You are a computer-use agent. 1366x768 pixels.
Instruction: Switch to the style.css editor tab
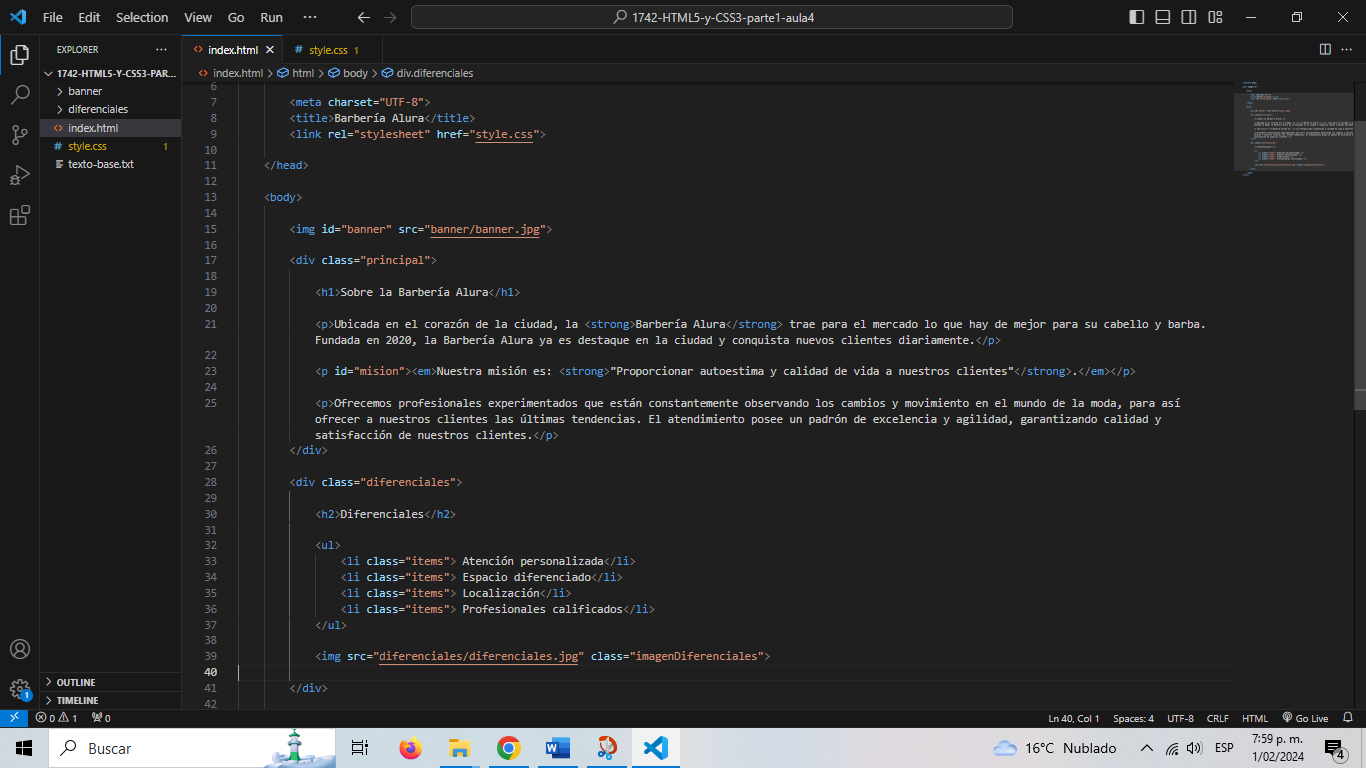(x=334, y=49)
